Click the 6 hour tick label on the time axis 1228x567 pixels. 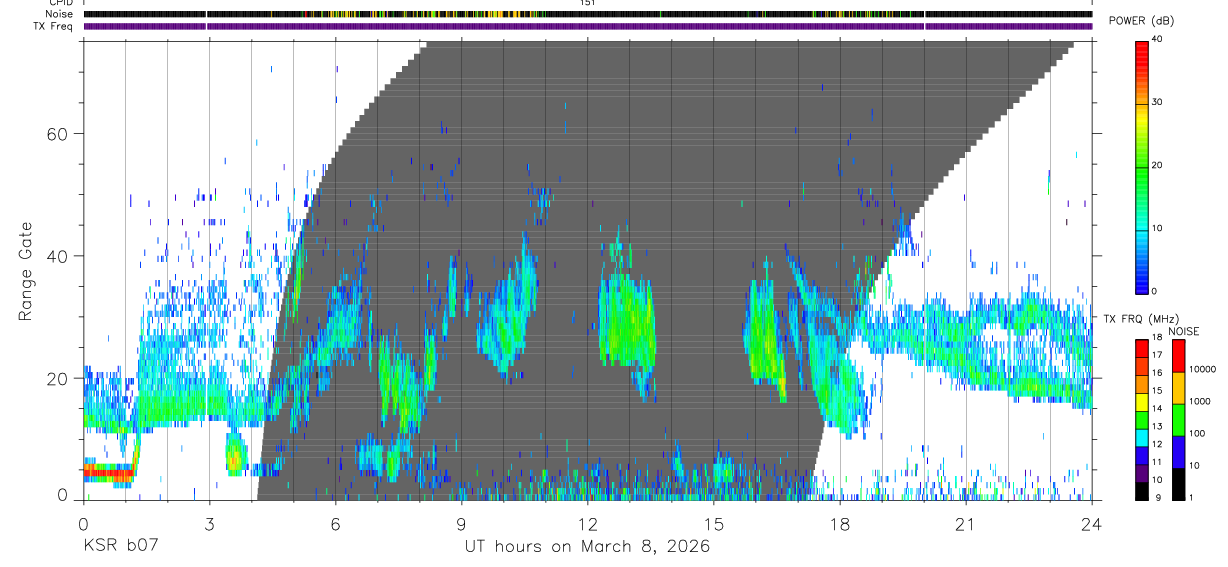(x=335, y=523)
